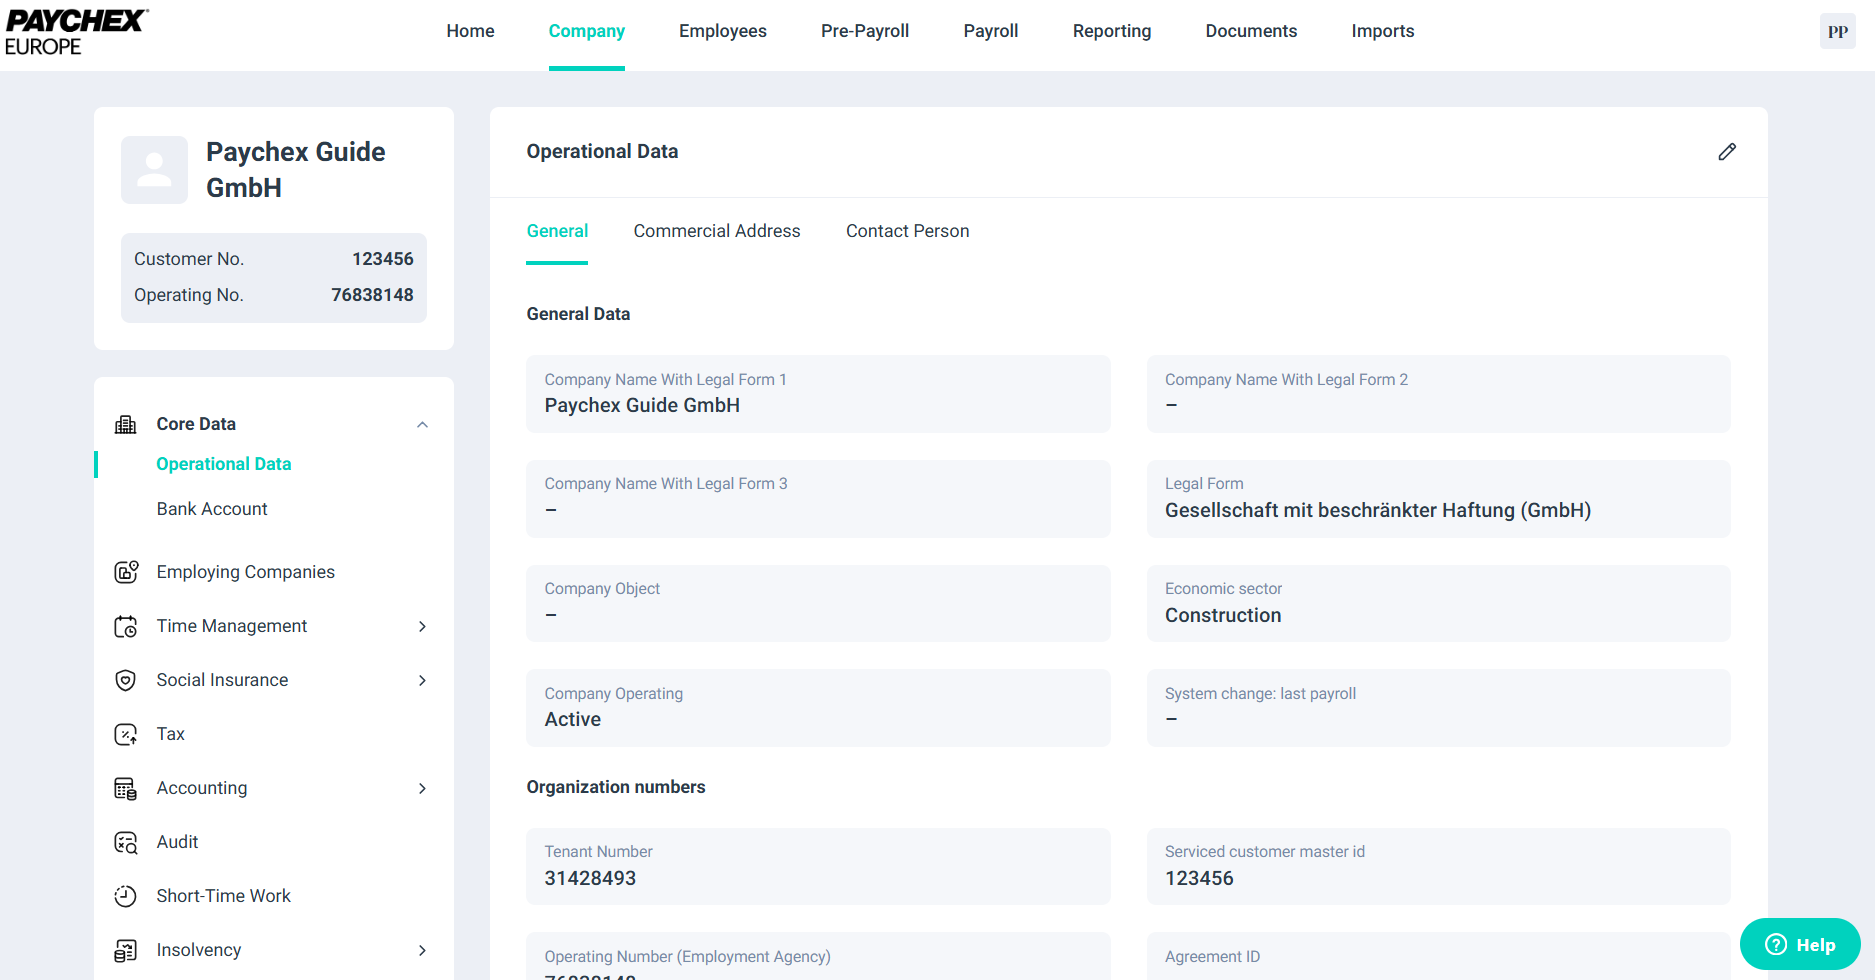Open the Contact Person tab

point(907,231)
